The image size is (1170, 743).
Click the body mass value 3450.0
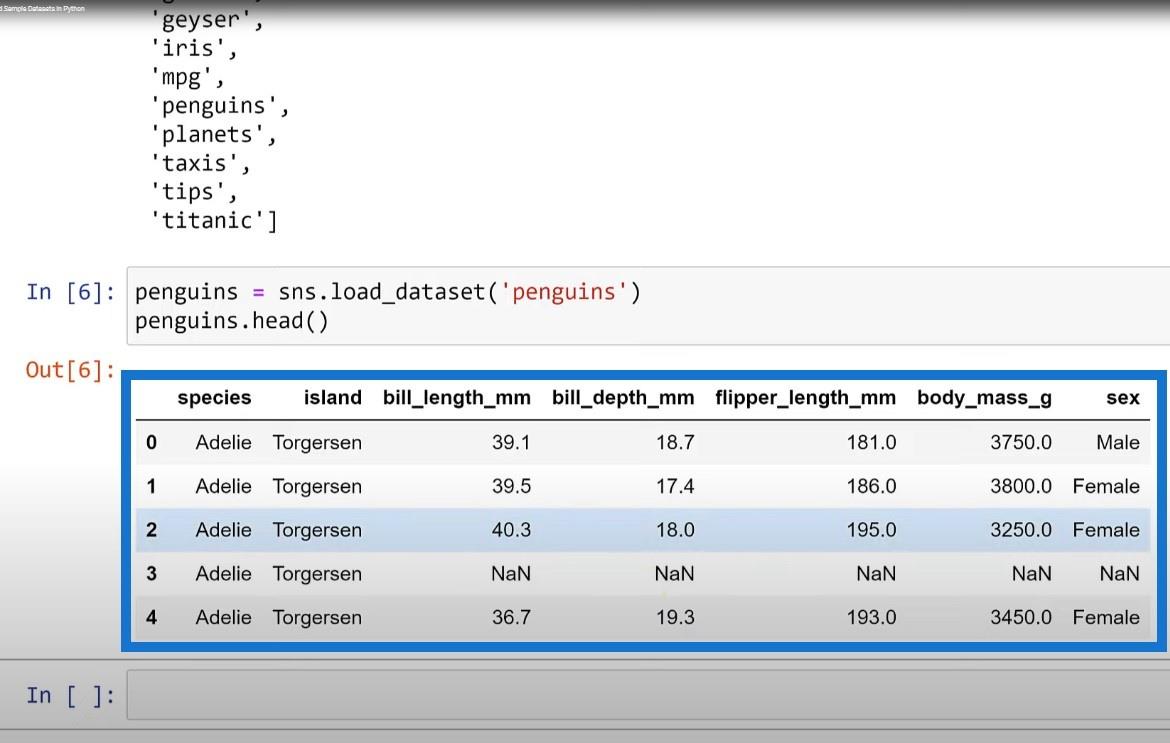tap(1021, 618)
